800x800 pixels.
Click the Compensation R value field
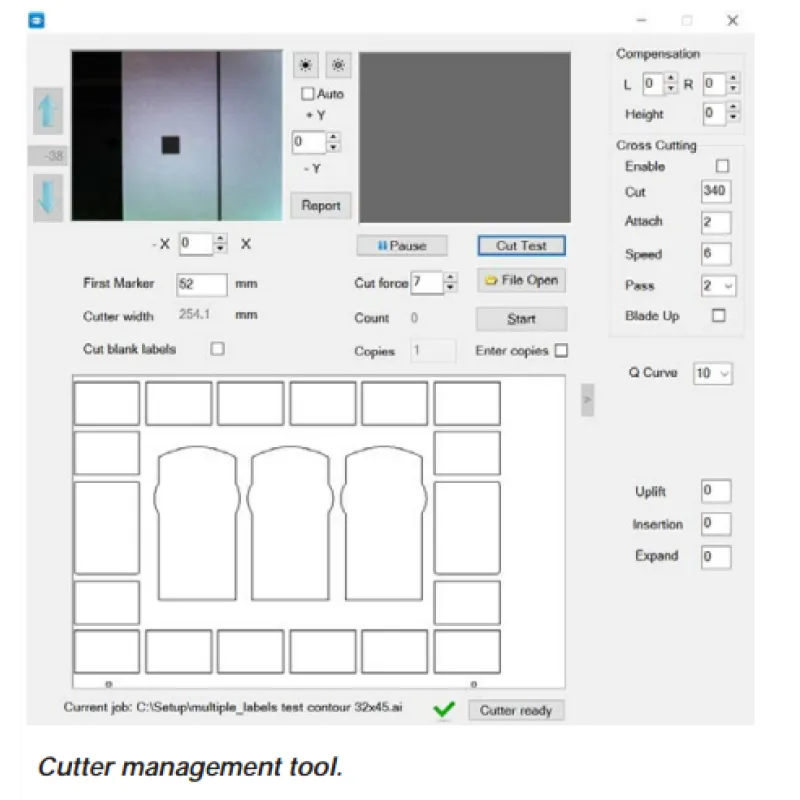[x=715, y=83]
